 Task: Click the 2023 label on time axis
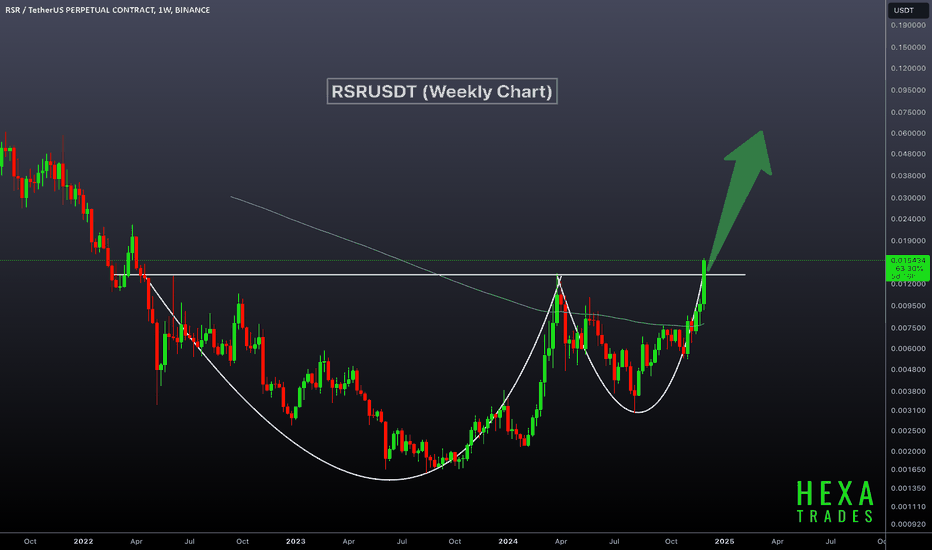tap(295, 541)
